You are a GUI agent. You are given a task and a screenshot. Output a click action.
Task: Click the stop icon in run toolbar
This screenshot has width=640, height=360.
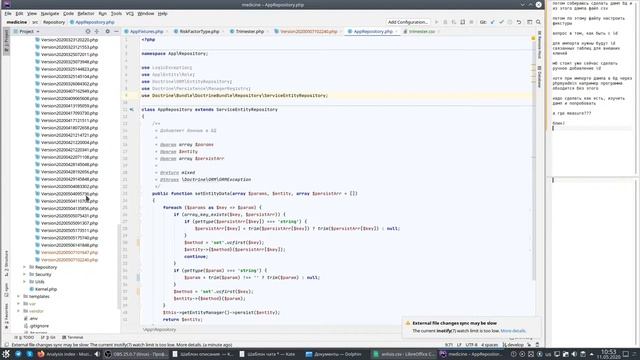tap(471, 22)
